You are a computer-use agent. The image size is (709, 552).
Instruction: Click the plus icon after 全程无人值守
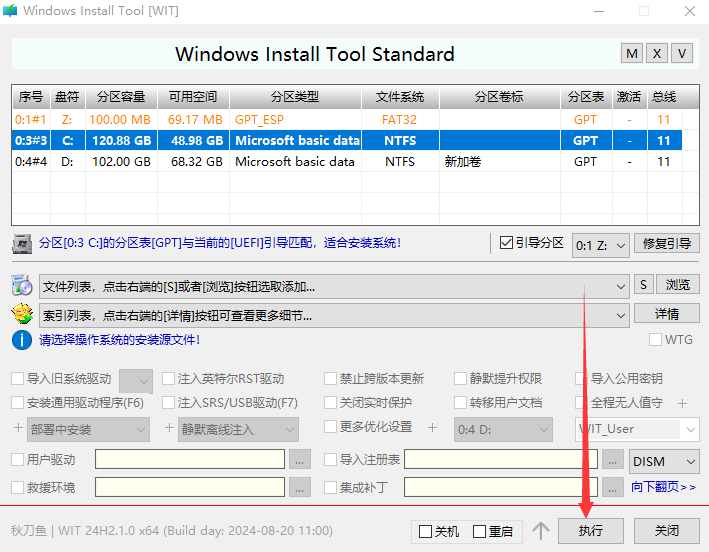click(682, 403)
